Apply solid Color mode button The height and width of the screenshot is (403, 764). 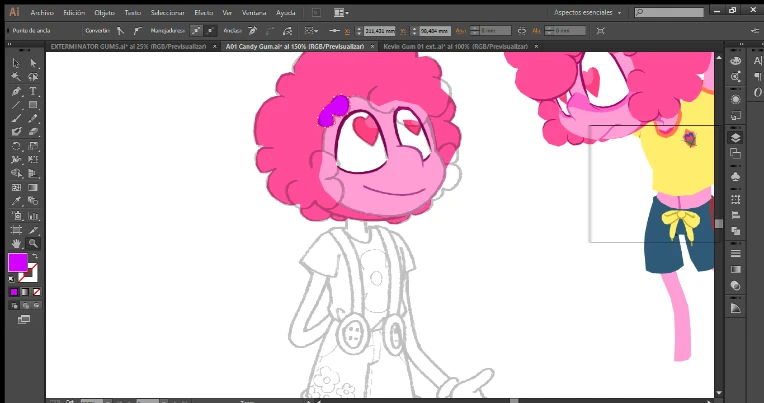pyautogui.click(x=14, y=292)
